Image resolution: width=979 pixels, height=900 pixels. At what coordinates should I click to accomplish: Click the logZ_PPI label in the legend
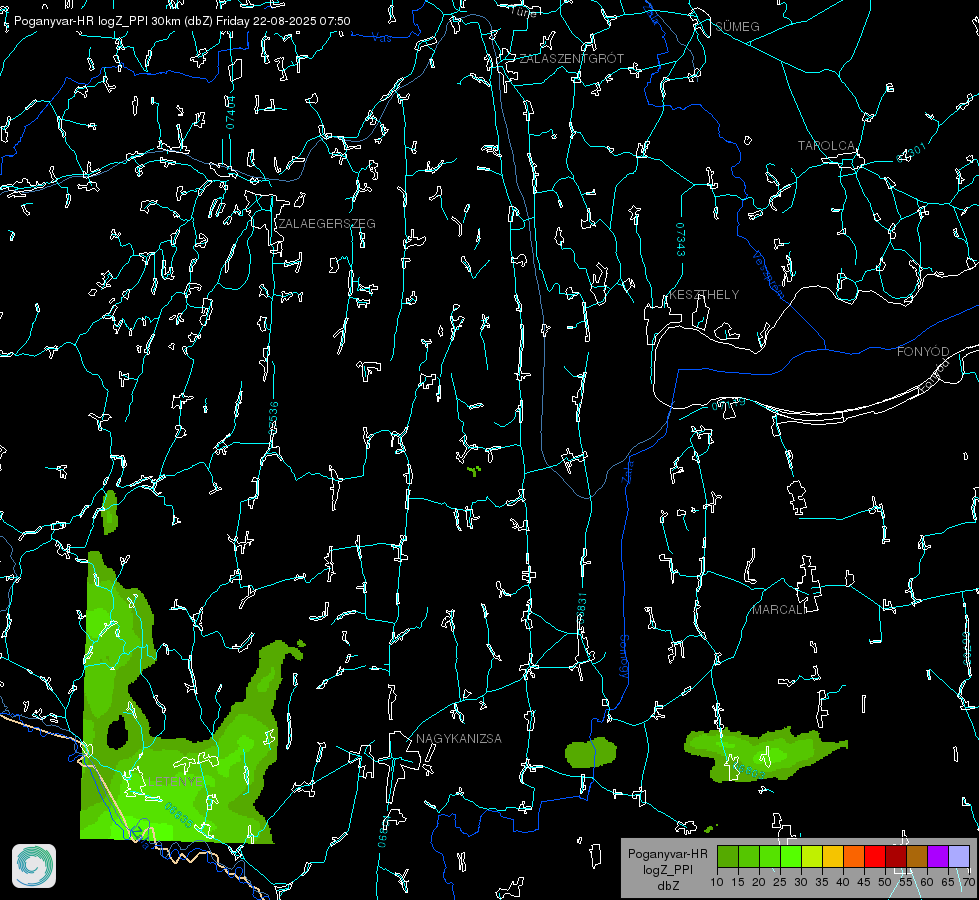pyautogui.click(x=668, y=869)
